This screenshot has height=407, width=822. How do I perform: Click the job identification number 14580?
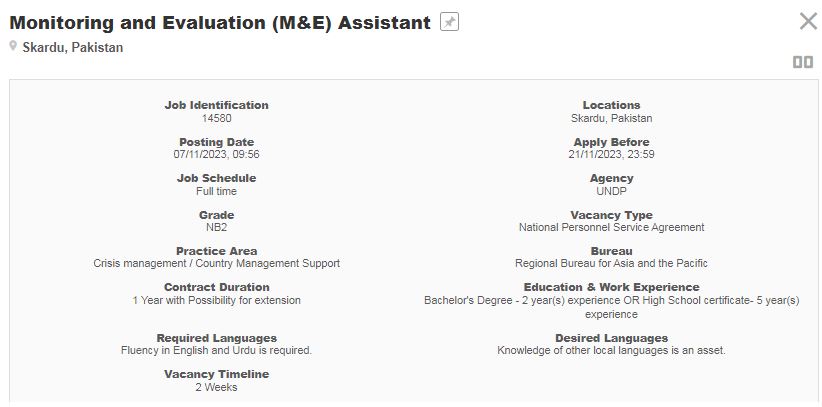pos(216,118)
